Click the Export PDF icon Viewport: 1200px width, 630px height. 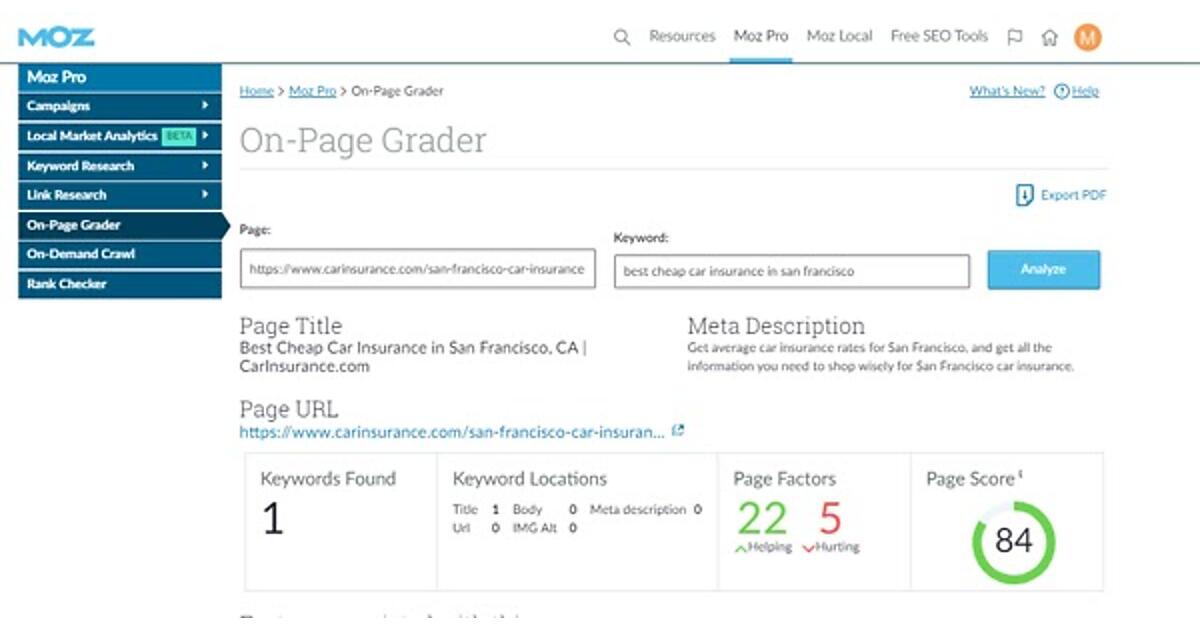1024,195
